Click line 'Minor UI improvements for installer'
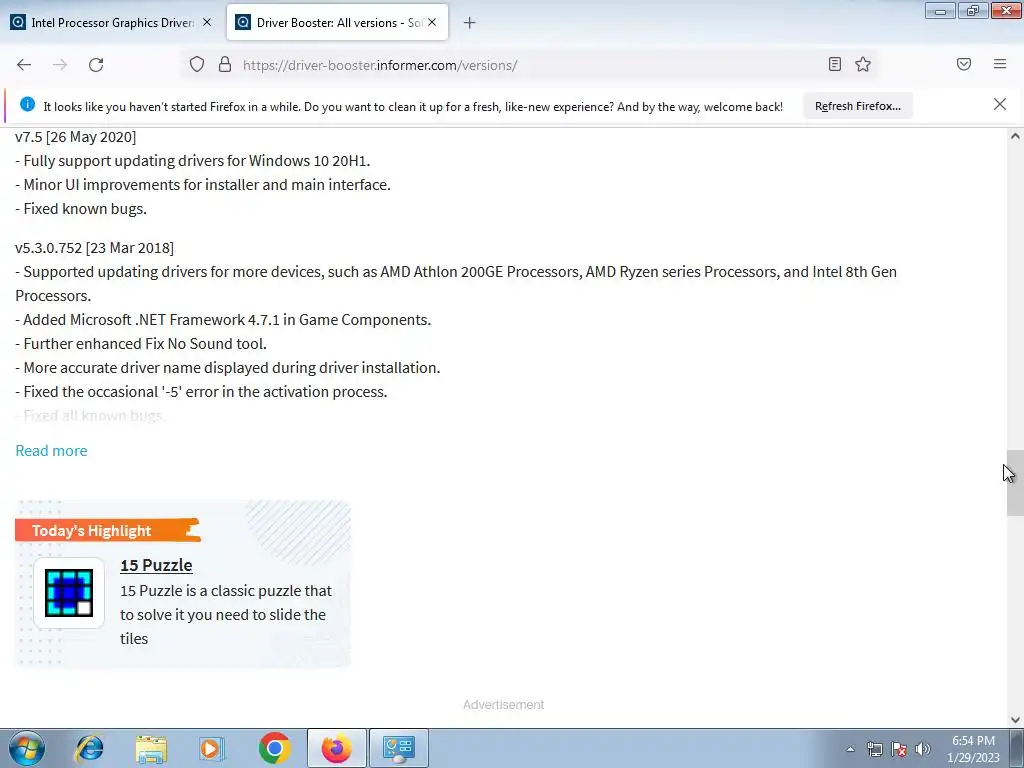 click(203, 185)
